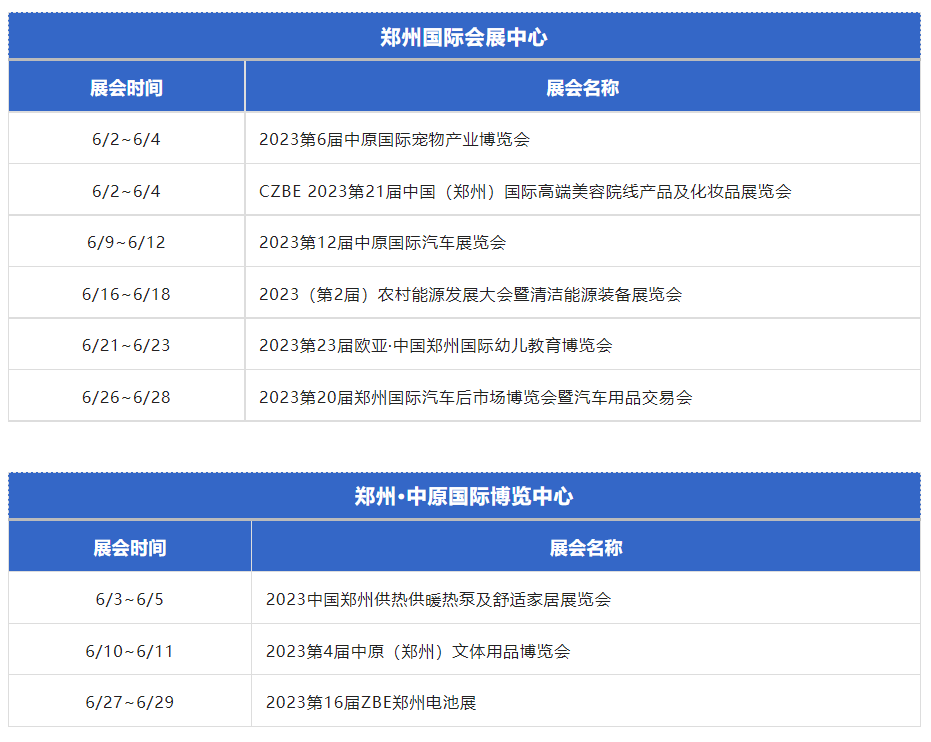This screenshot has width=931, height=742.
Task: Select 2023第20届郑州国际汽车后市场博览会暨汽车用品交易会
Action: point(476,397)
